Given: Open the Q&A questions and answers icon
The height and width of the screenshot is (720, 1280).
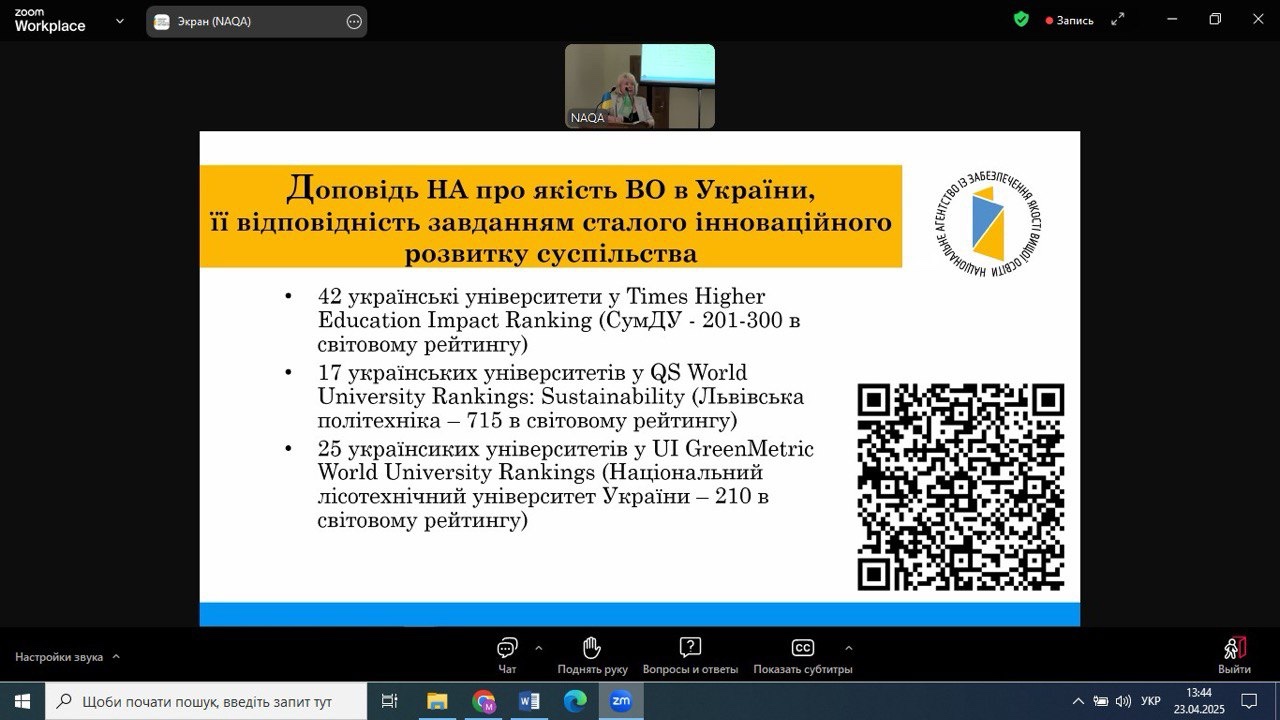Looking at the screenshot, I should click(x=690, y=648).
